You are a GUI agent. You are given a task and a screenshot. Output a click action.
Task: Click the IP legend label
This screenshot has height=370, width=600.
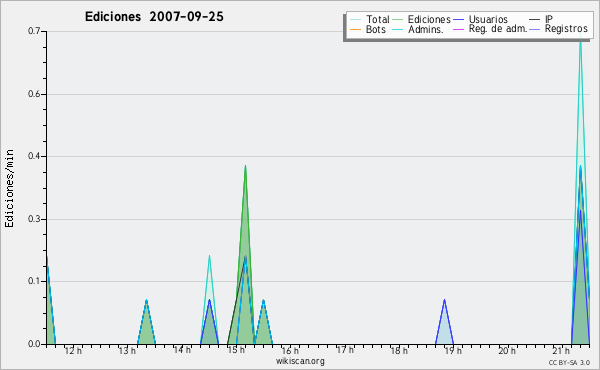(x=549, y=19)
